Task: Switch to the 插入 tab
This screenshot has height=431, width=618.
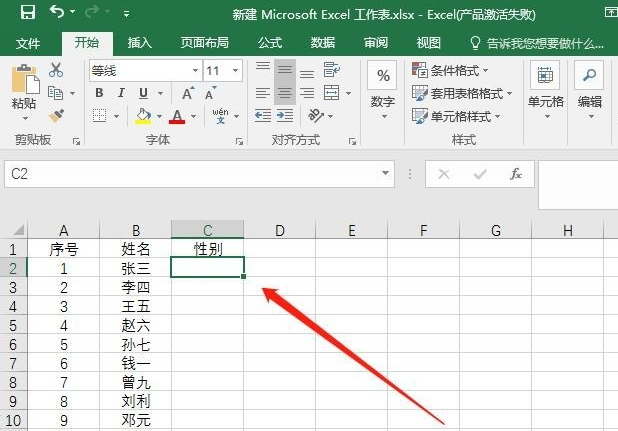Action: coord(140,43)
